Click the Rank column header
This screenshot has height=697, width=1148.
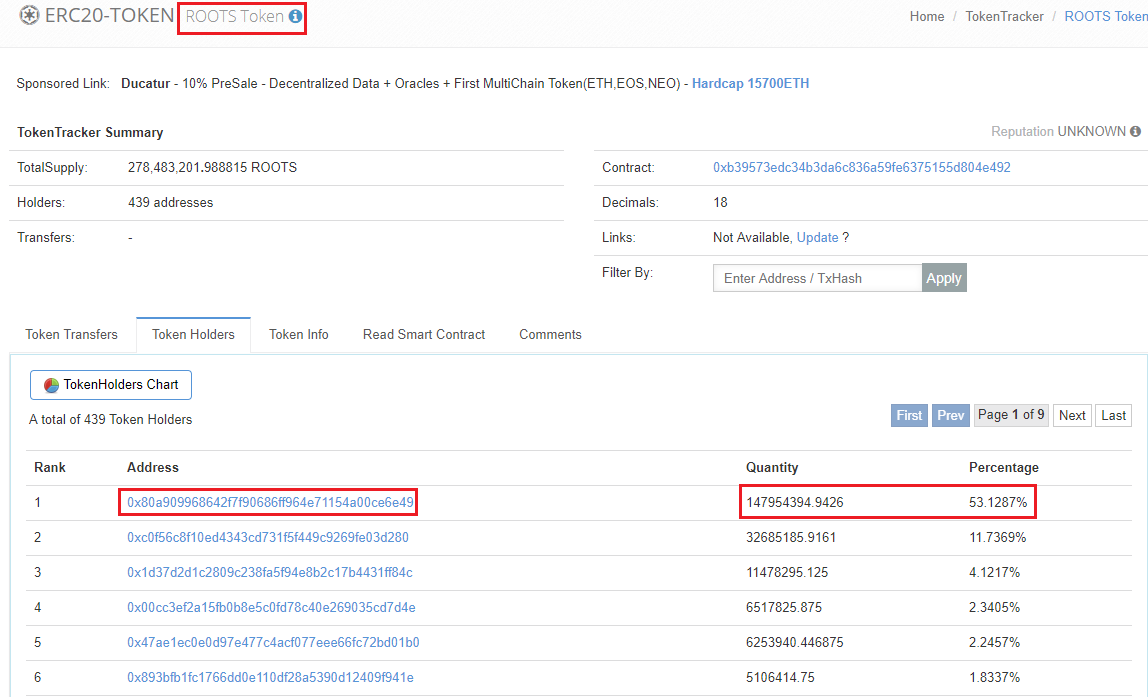[50, 468]
